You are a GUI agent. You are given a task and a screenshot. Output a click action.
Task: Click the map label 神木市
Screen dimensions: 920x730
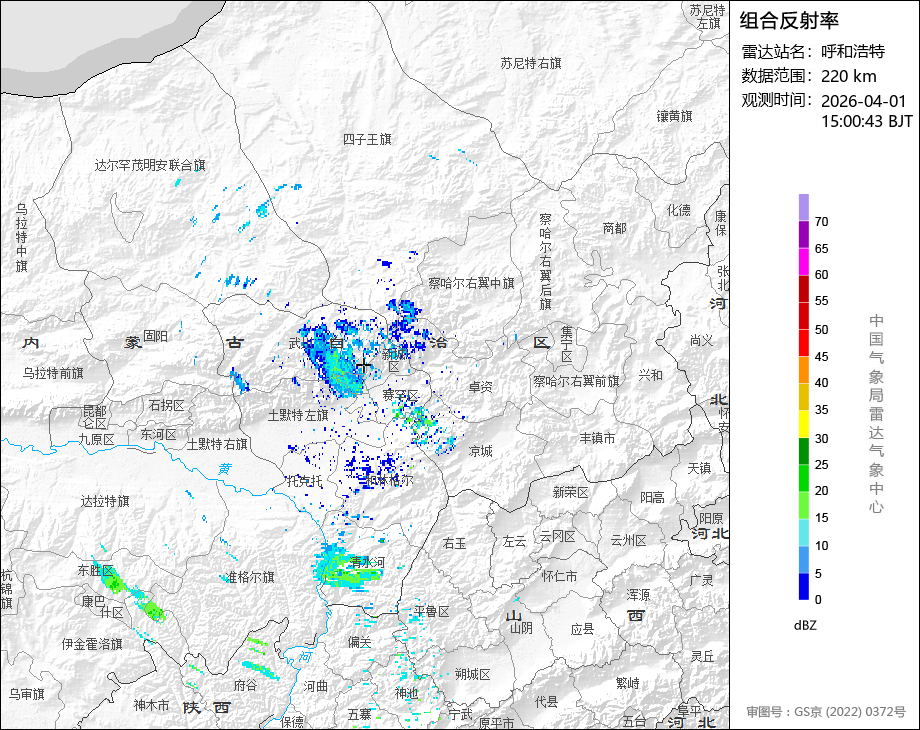click(x=151, y=705)
